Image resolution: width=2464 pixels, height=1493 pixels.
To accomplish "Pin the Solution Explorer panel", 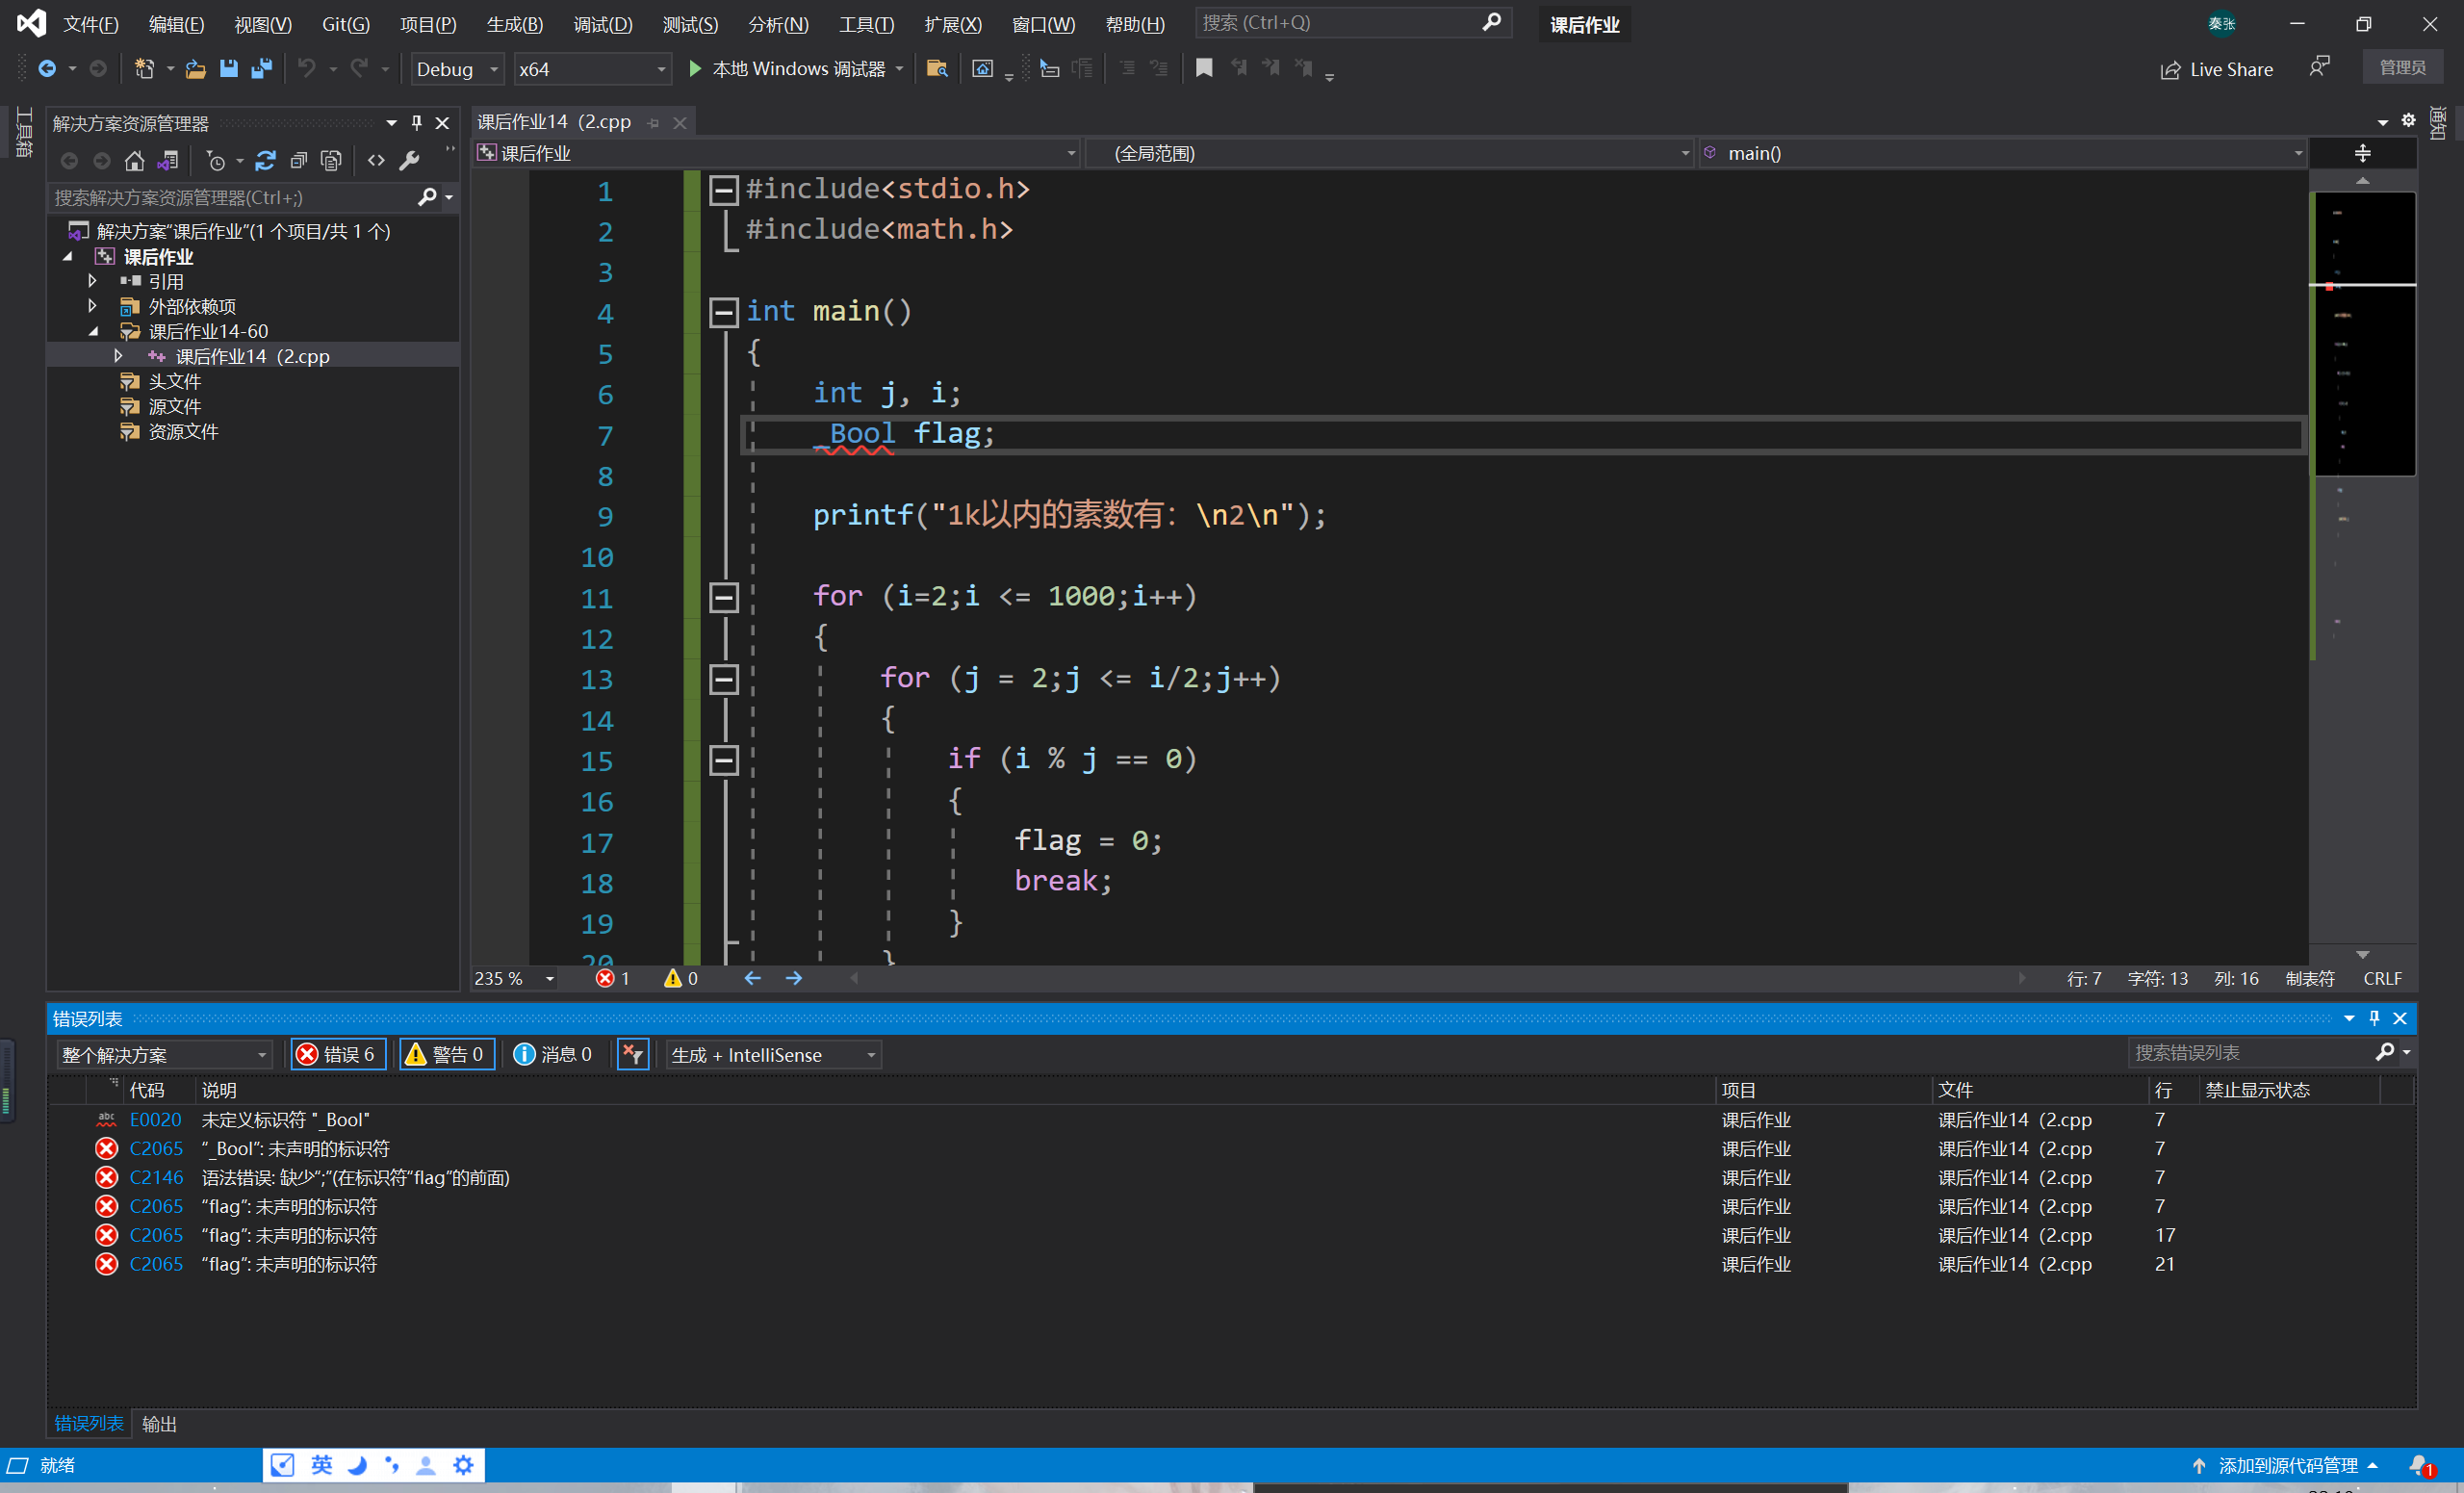I will 417,123.
